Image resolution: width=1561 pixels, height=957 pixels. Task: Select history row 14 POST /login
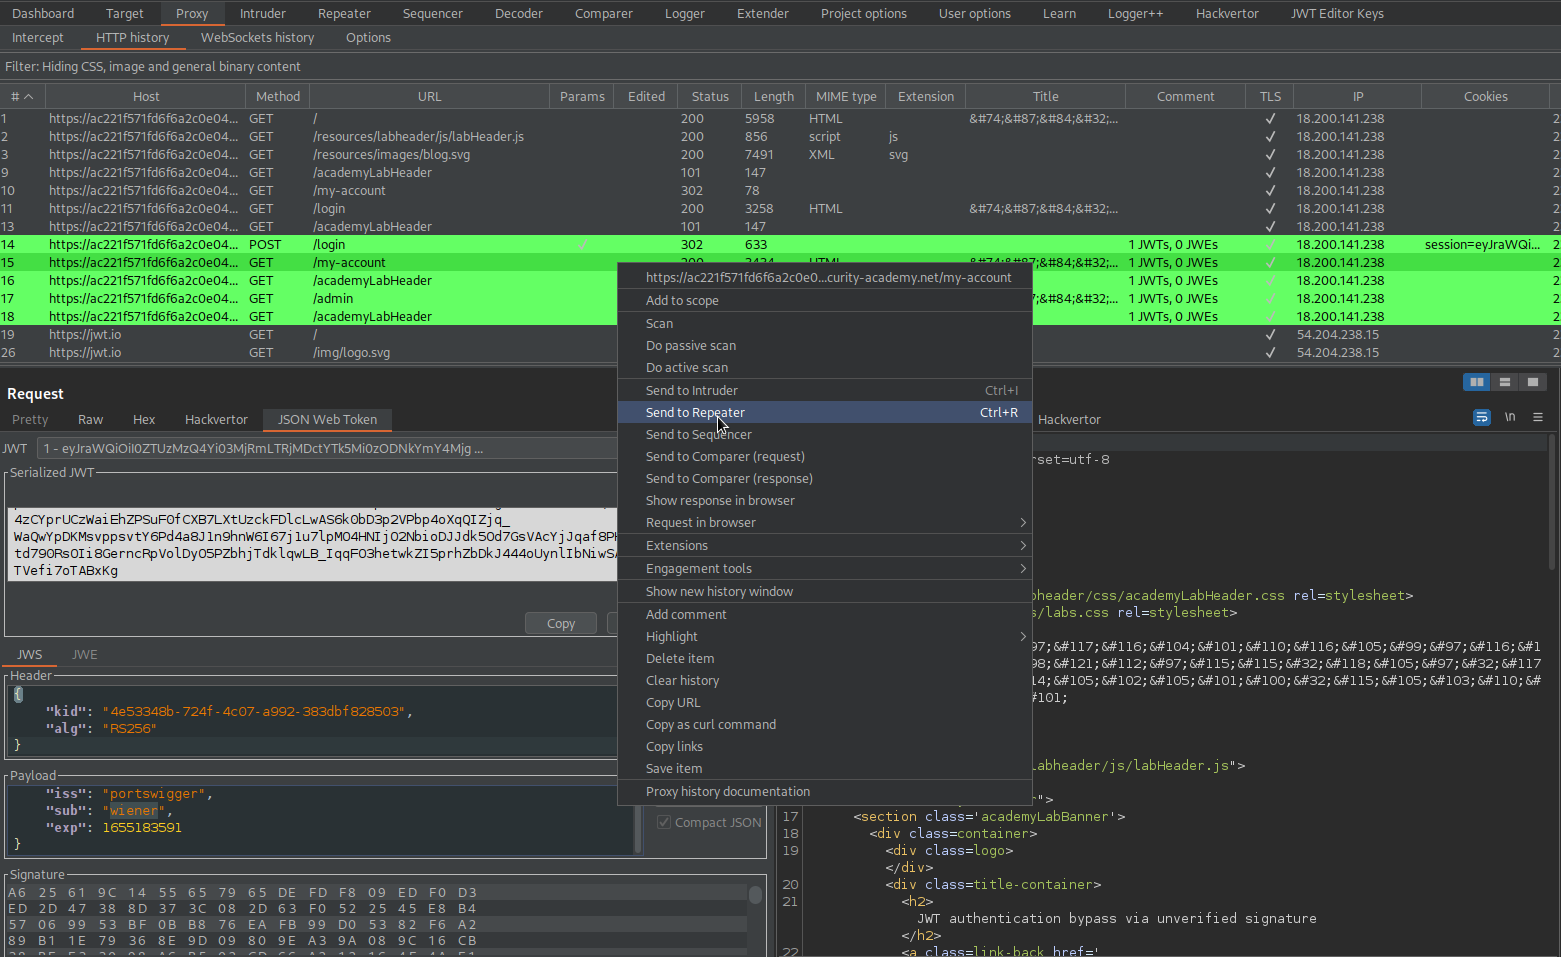[x=780, y=245]
